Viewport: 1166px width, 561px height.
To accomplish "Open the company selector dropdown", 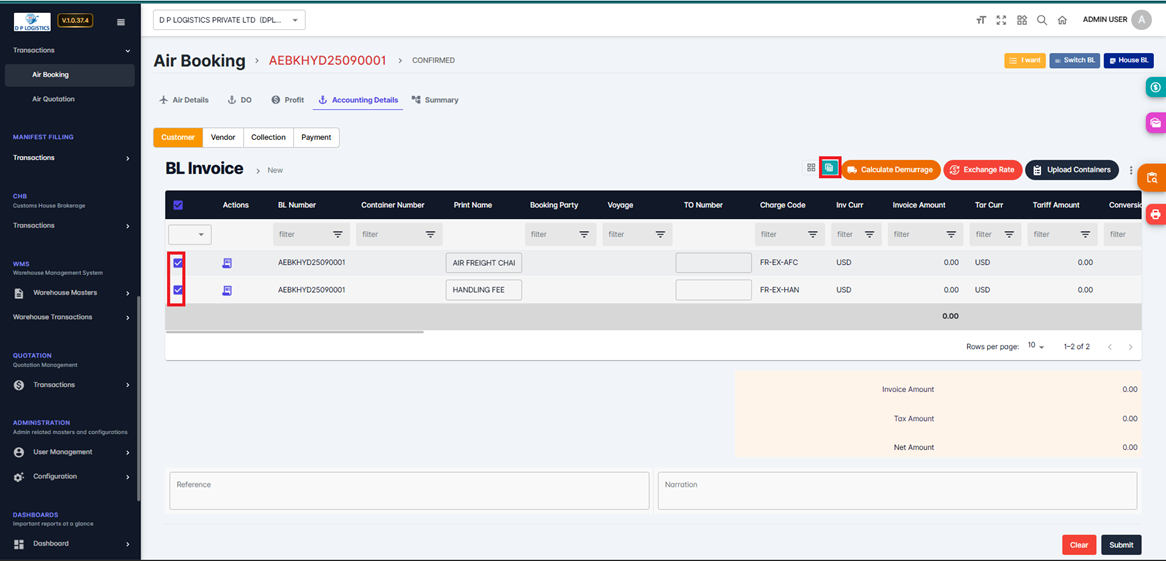I will click(x=229, y=20).
